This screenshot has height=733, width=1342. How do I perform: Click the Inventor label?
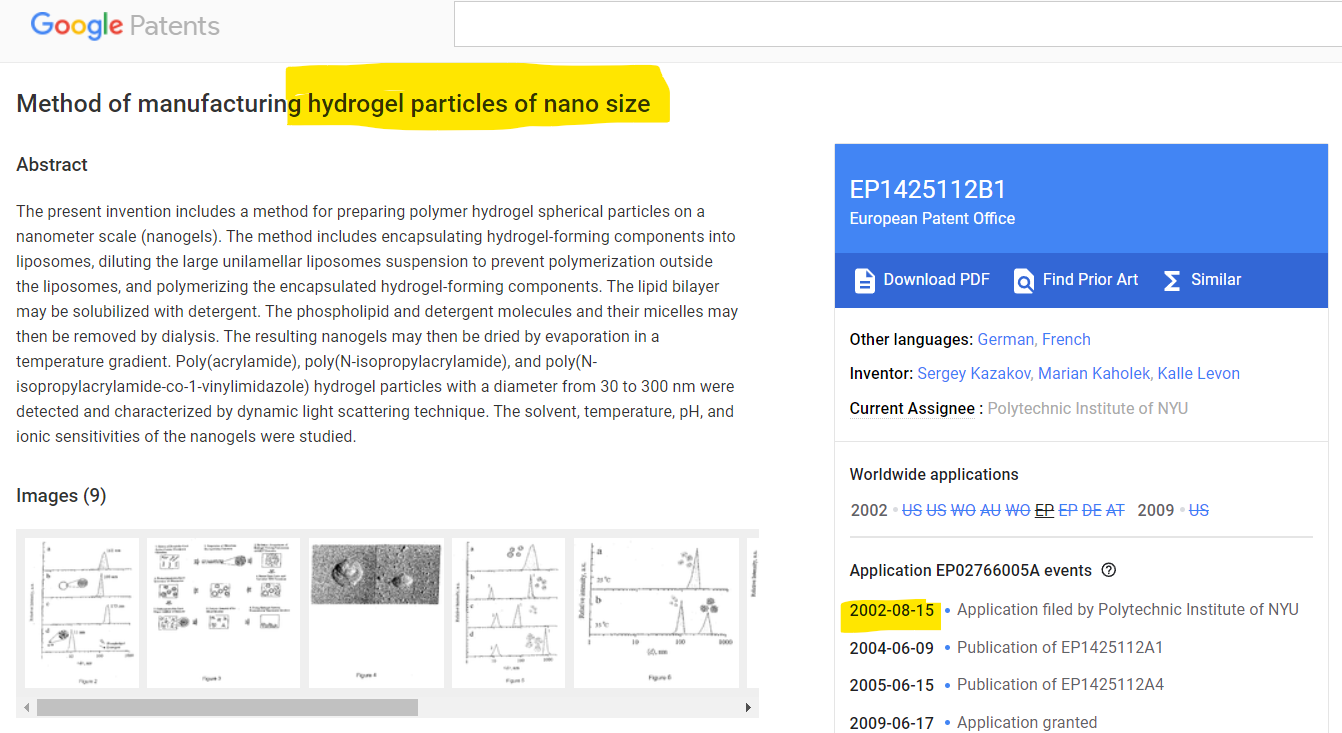(x=881, y=374)
